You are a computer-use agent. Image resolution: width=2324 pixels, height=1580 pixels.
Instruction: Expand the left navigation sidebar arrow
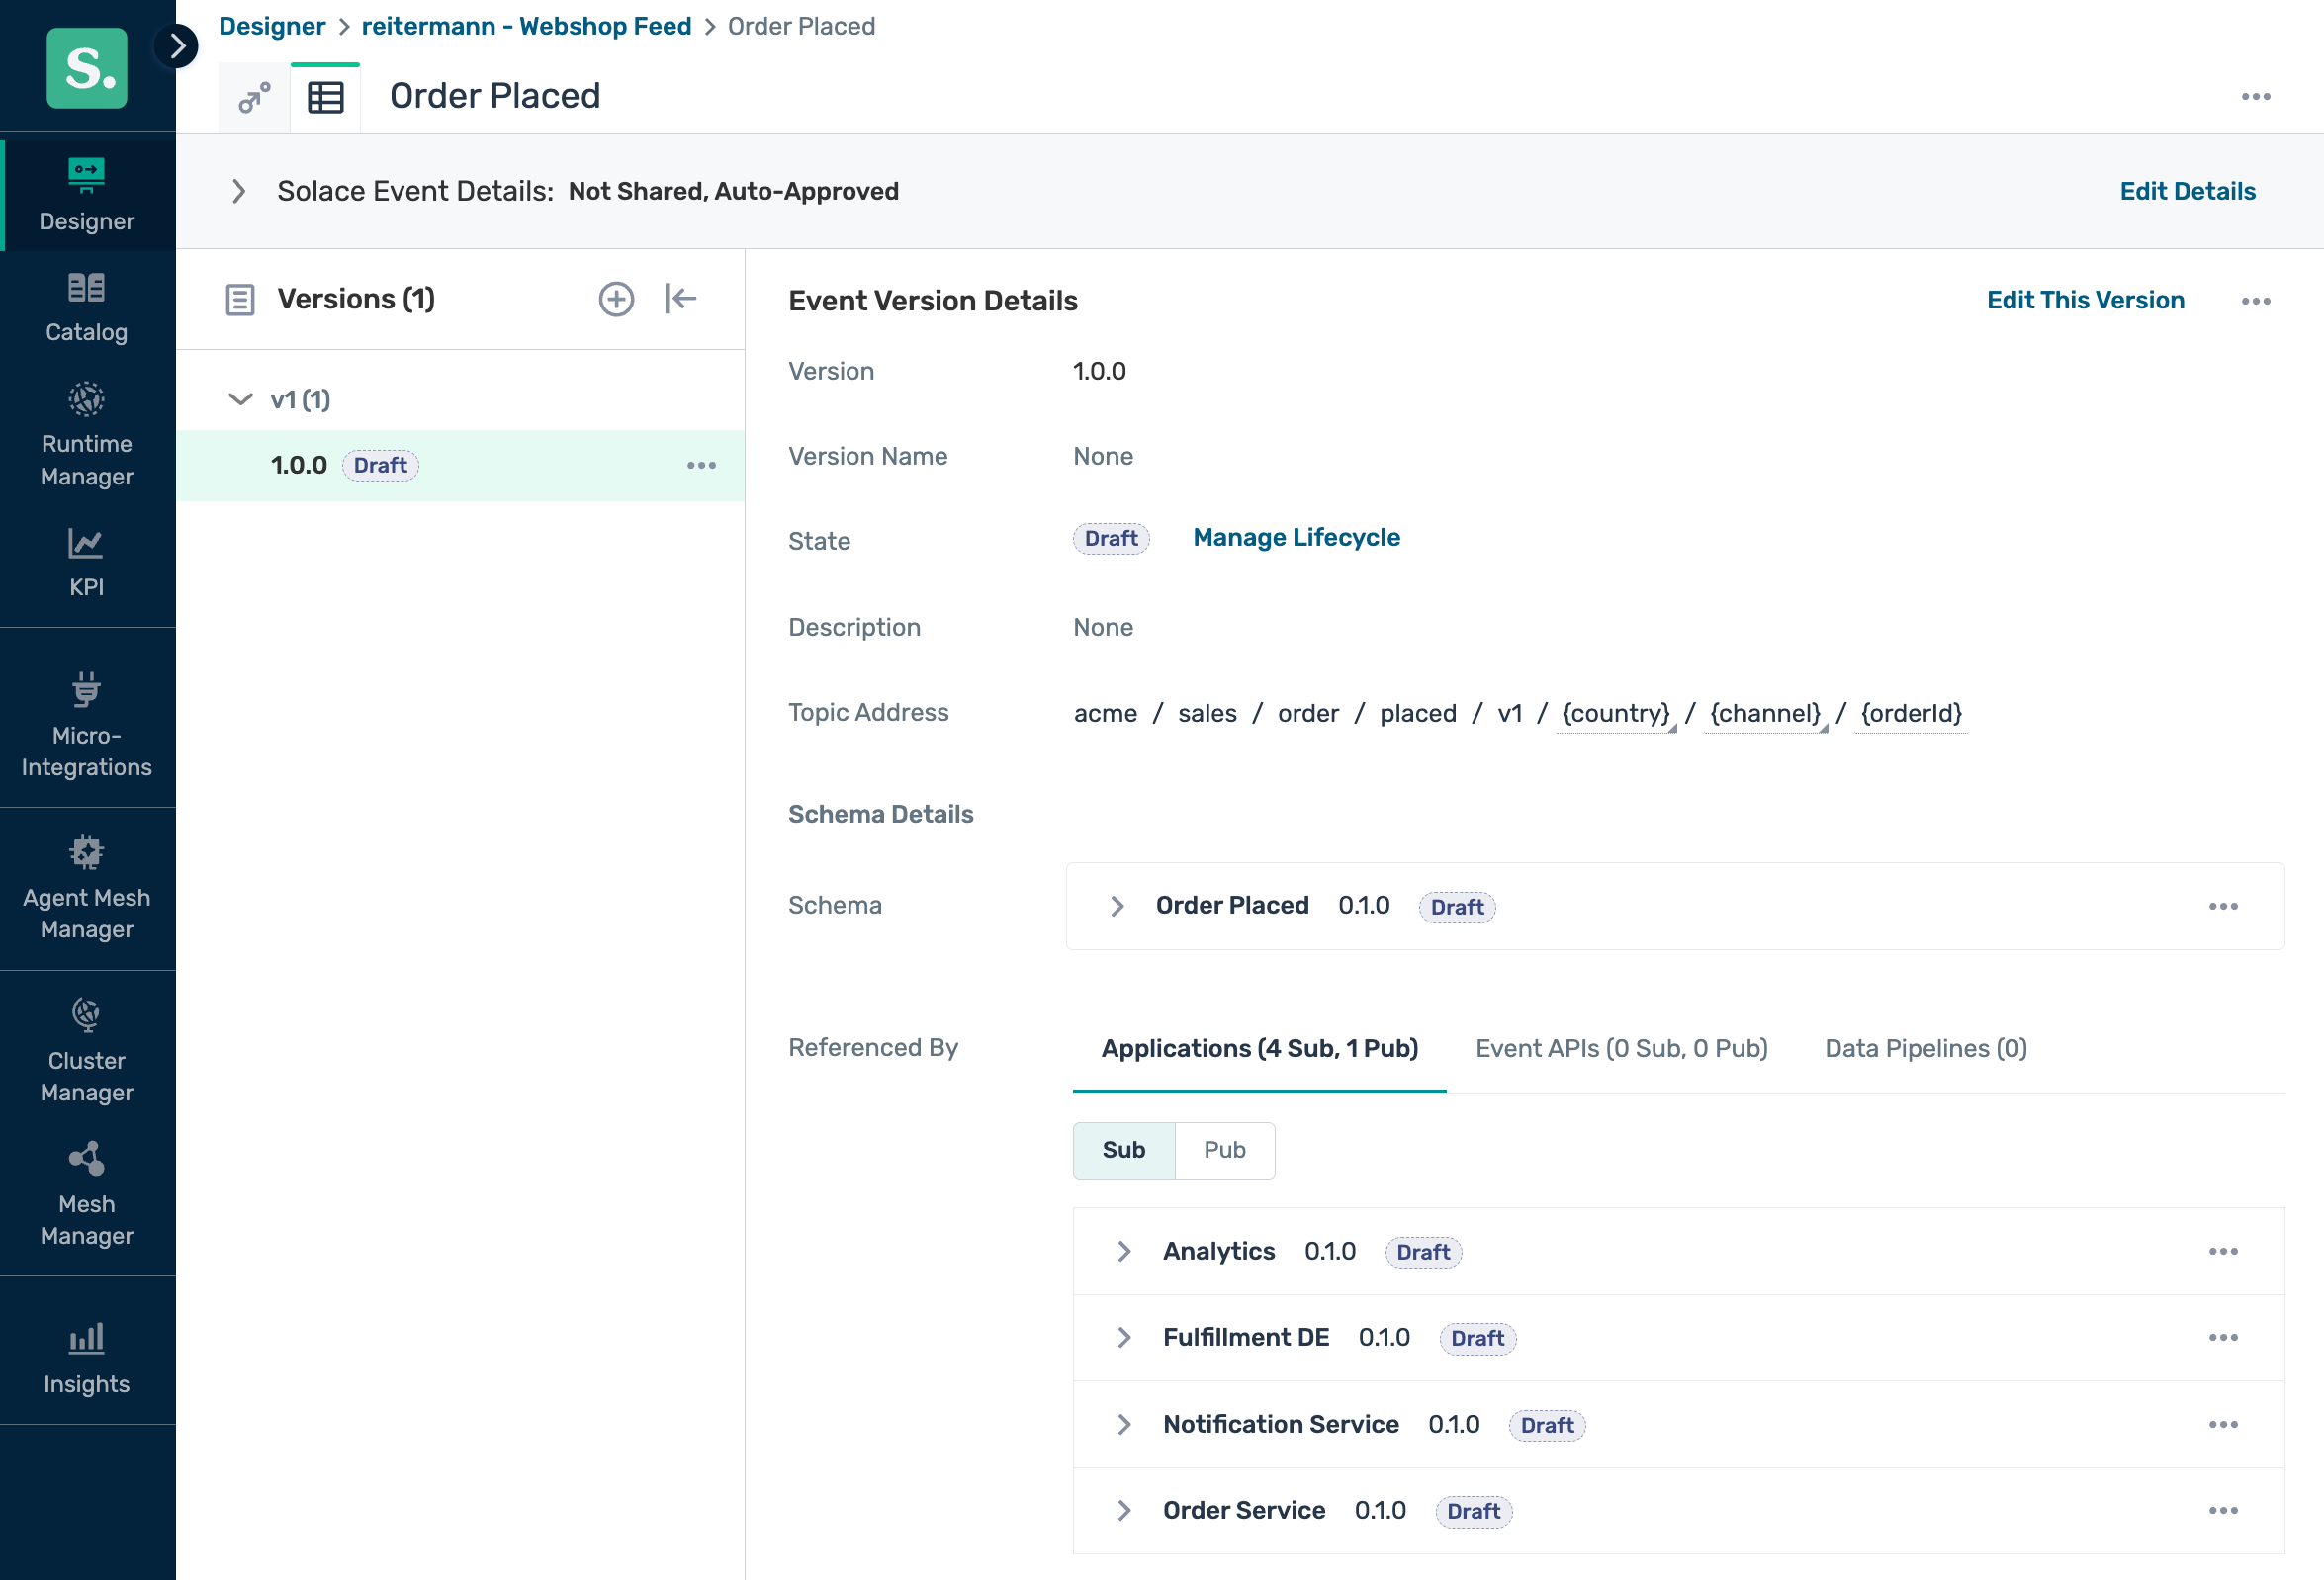click(177, 45)
